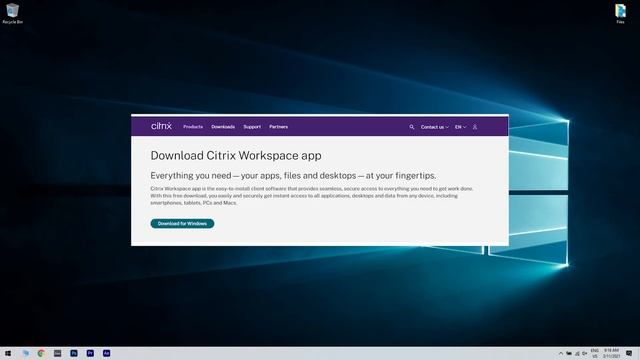Open the Partners menu
Screen dimensions: 640x360
click(278, 127)
